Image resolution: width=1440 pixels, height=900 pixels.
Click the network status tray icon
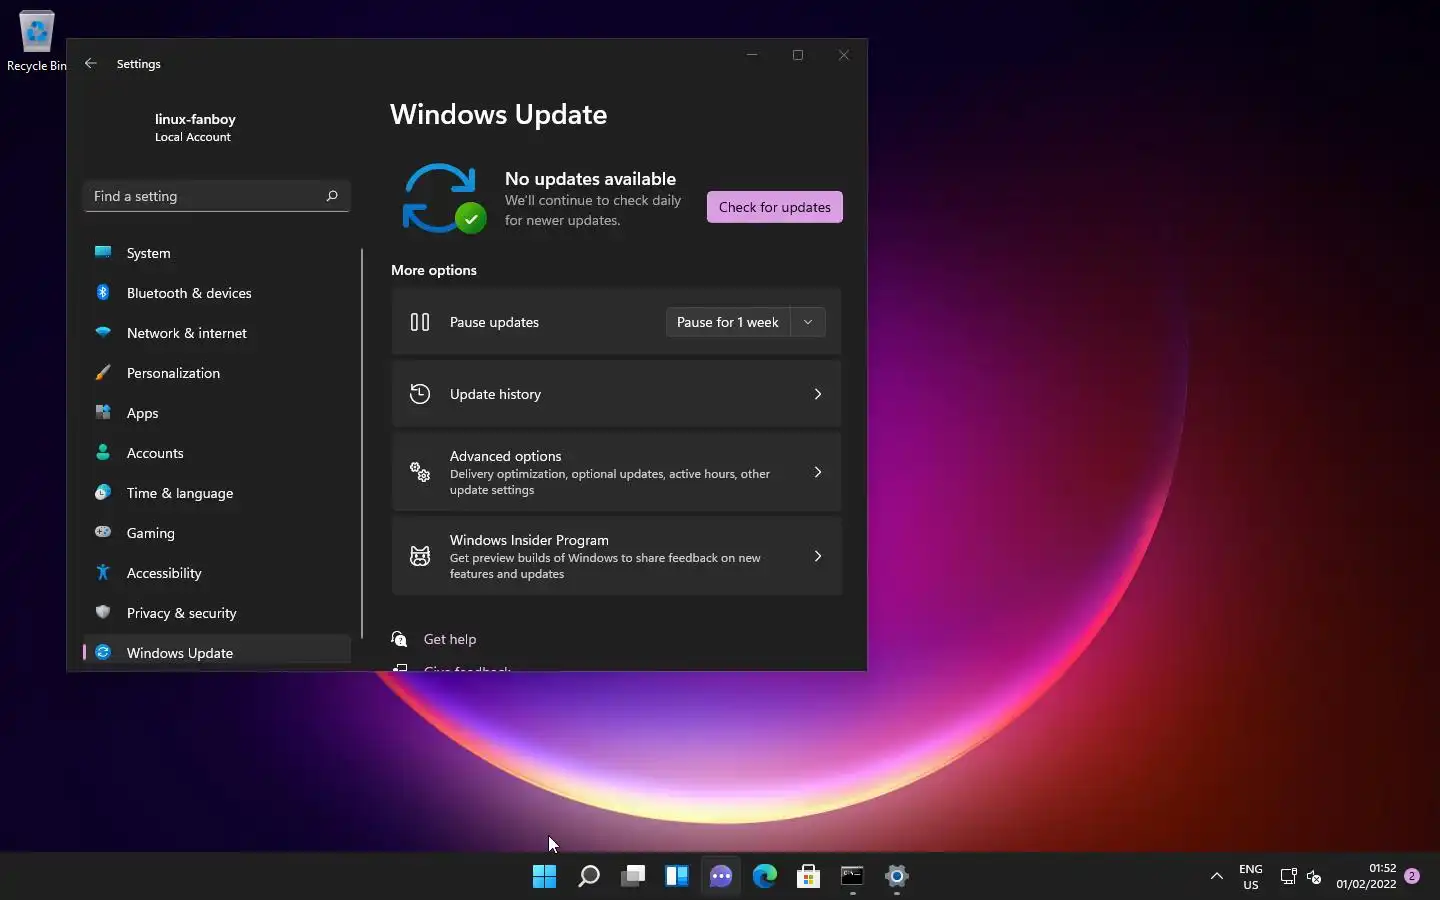click(1288, 877)
